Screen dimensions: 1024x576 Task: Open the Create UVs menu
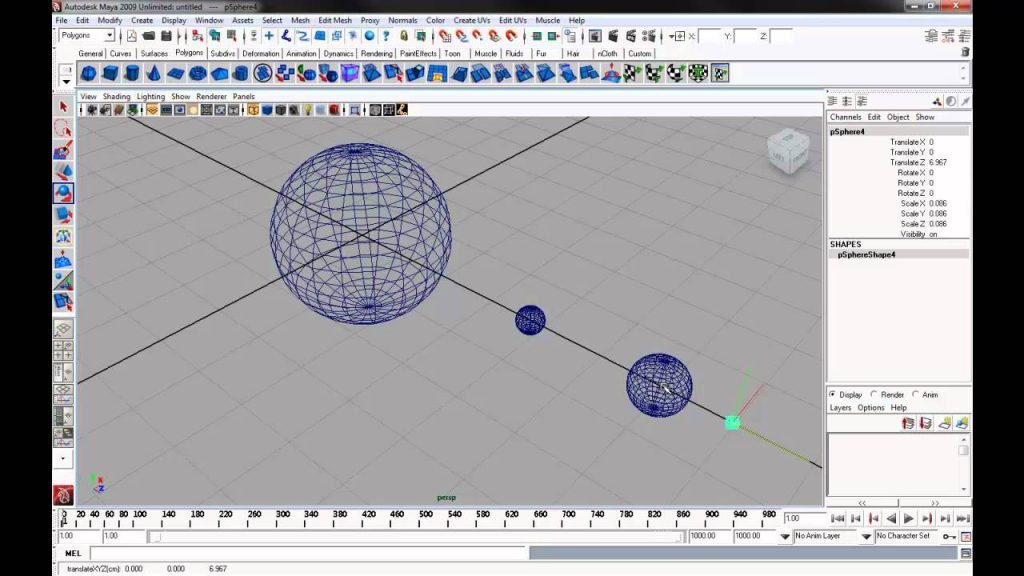(472, 20)
